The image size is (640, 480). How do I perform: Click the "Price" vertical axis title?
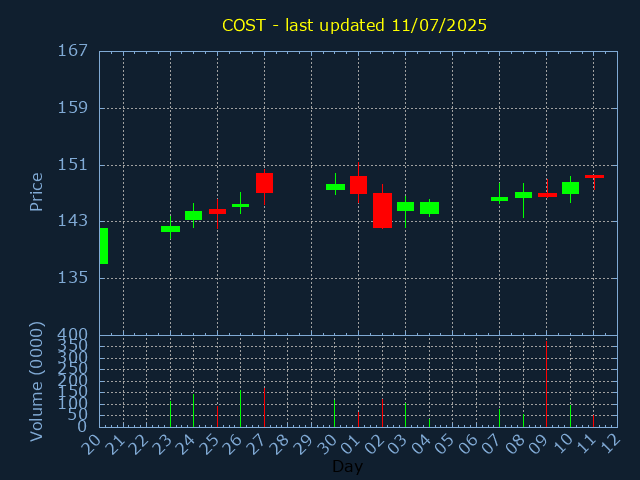36,192
